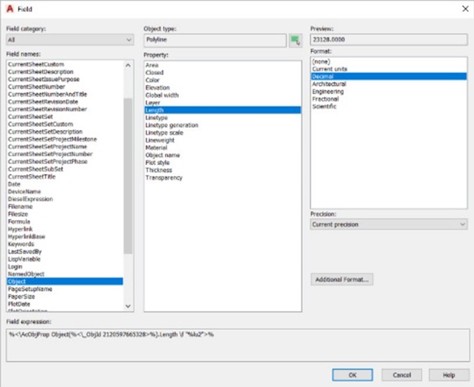Select the Linetype generation property

[x=223, y=125]
